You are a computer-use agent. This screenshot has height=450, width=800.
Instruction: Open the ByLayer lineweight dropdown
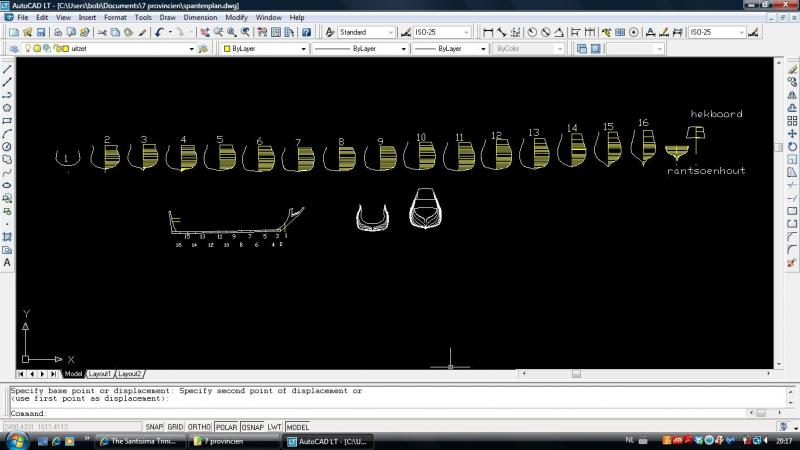pos(483,48)
